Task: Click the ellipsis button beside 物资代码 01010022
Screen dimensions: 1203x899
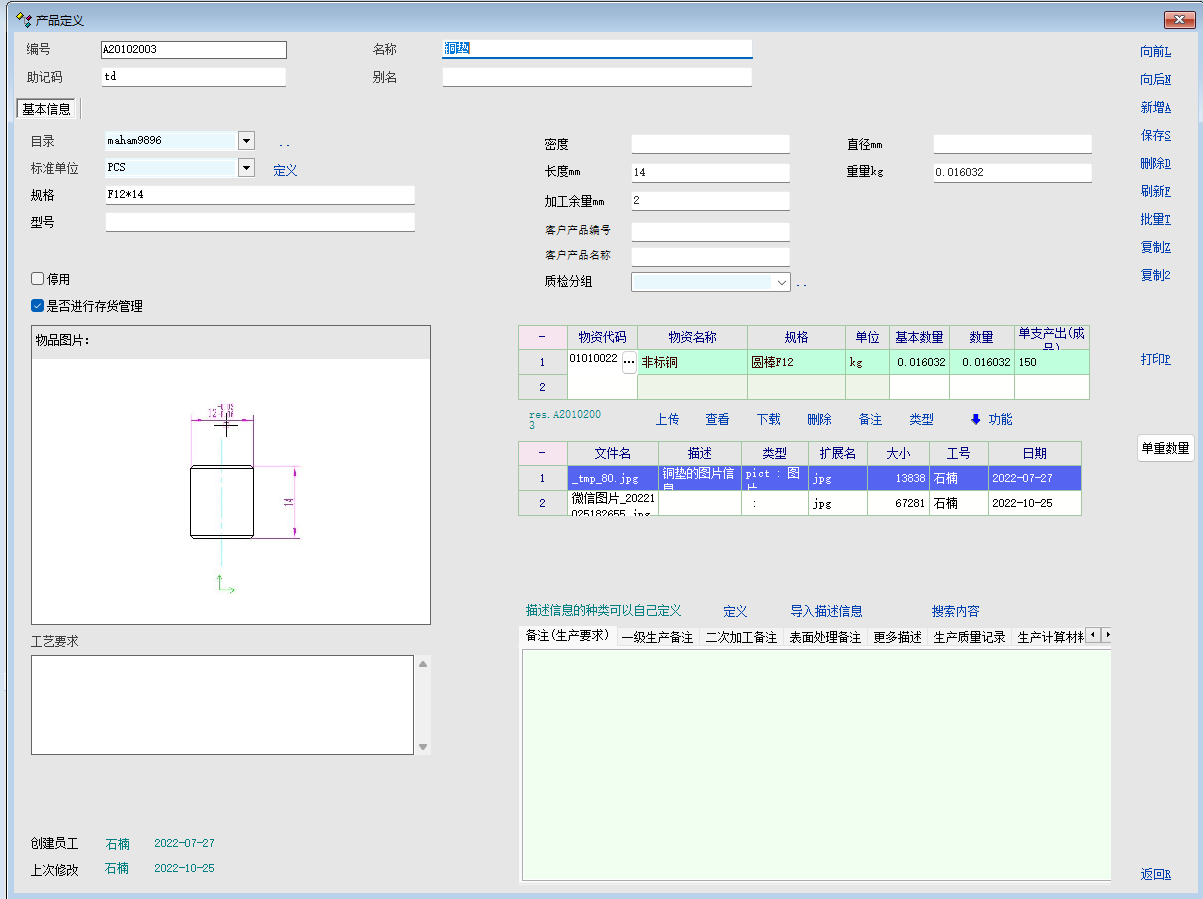Action: point(629,362)
